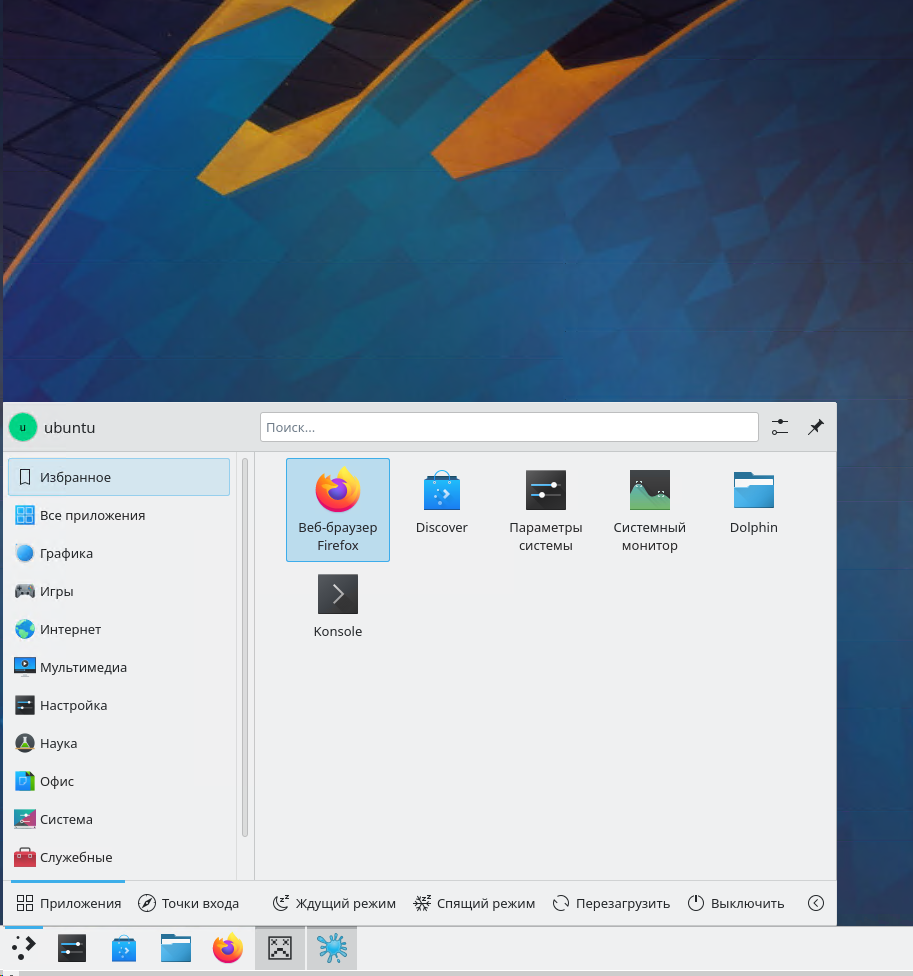
Task: Launch Firefox from the favorites grid
Action: pos(337,505)
